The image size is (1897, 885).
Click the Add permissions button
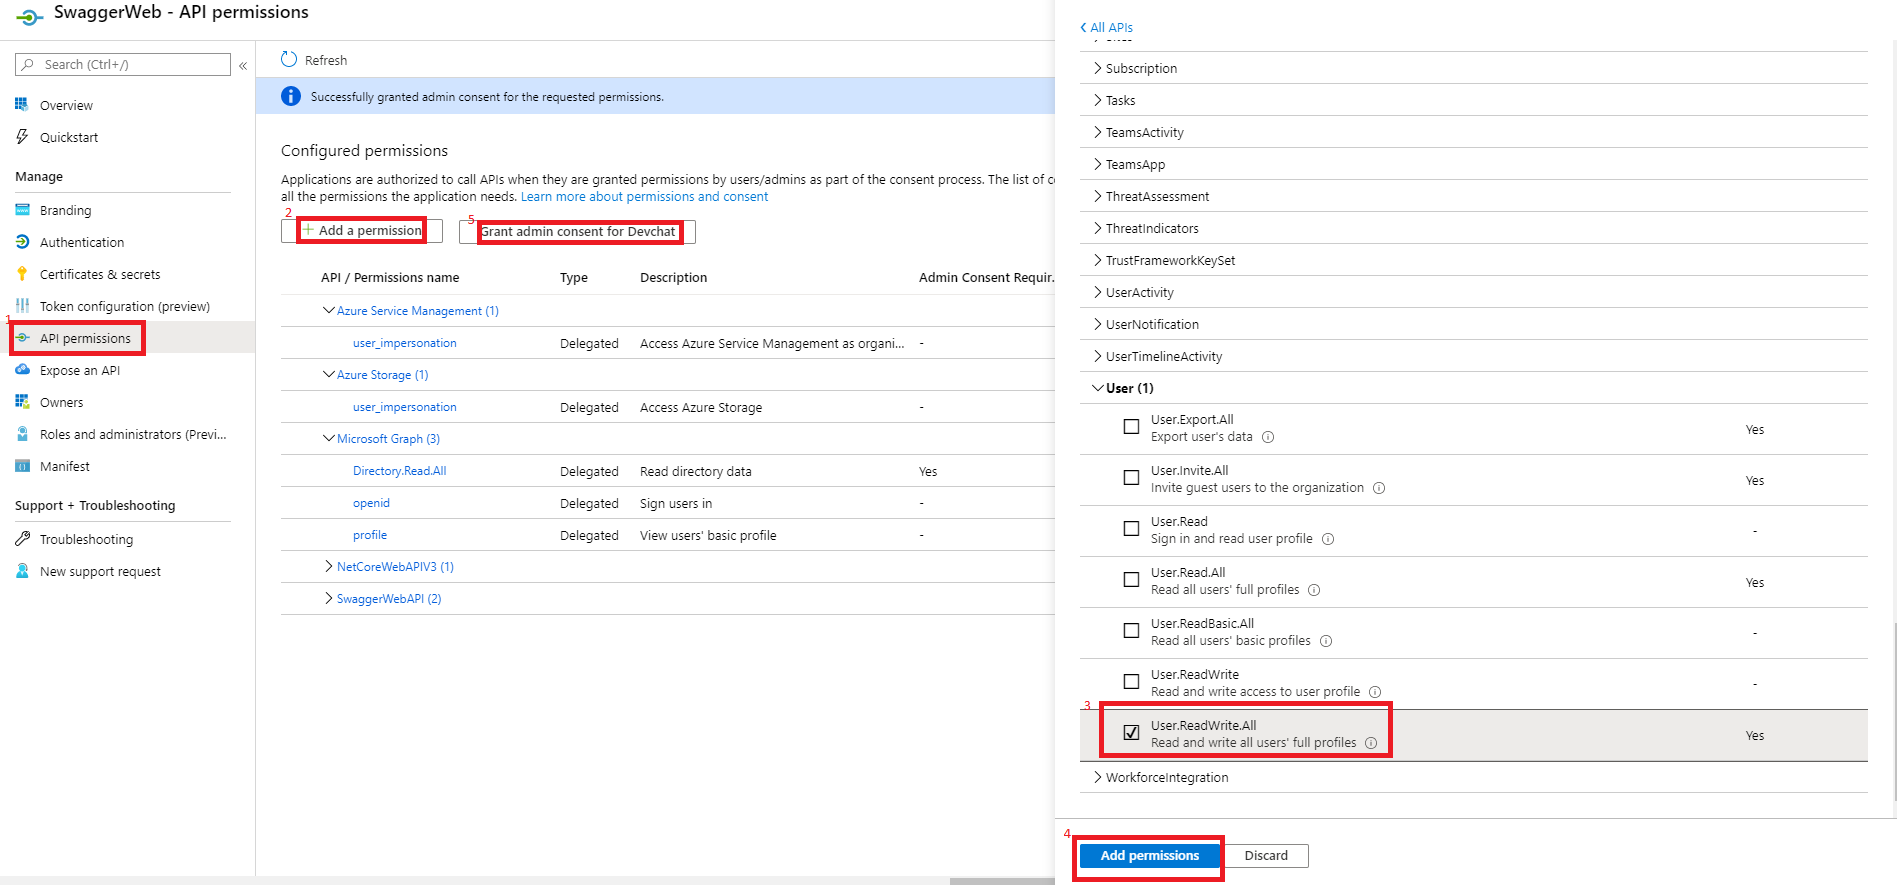tap(1150, 856)
